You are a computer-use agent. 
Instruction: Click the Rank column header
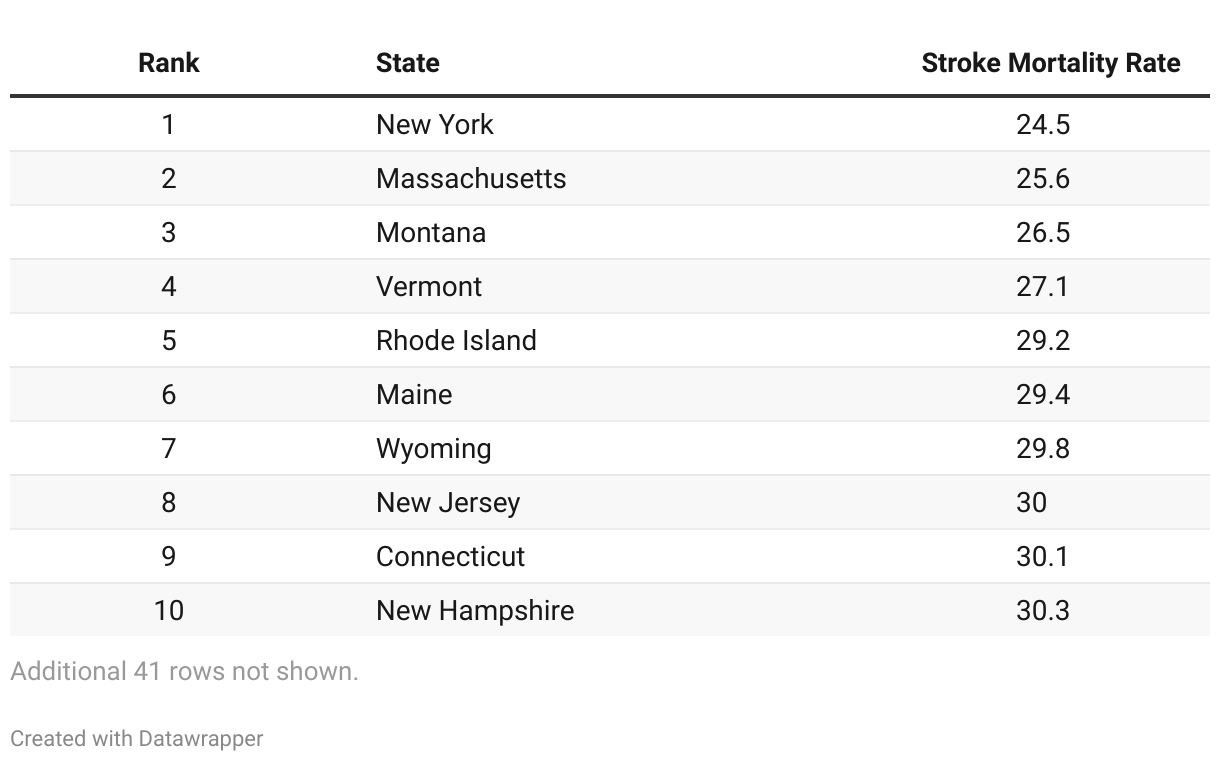tap(168, 63)
